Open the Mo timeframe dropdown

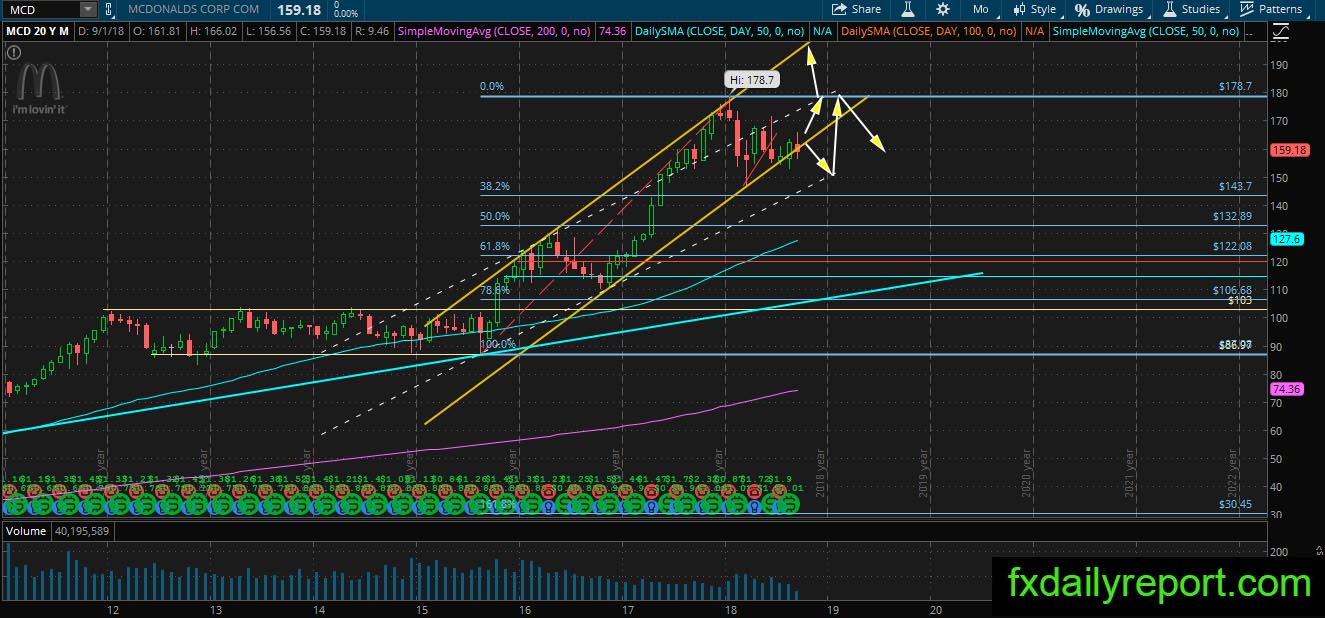coord(981,9)
